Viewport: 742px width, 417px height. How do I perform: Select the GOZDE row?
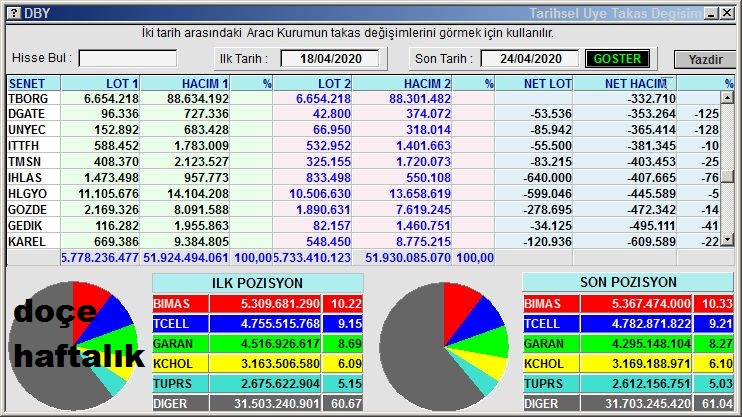[x=363, y=209]
